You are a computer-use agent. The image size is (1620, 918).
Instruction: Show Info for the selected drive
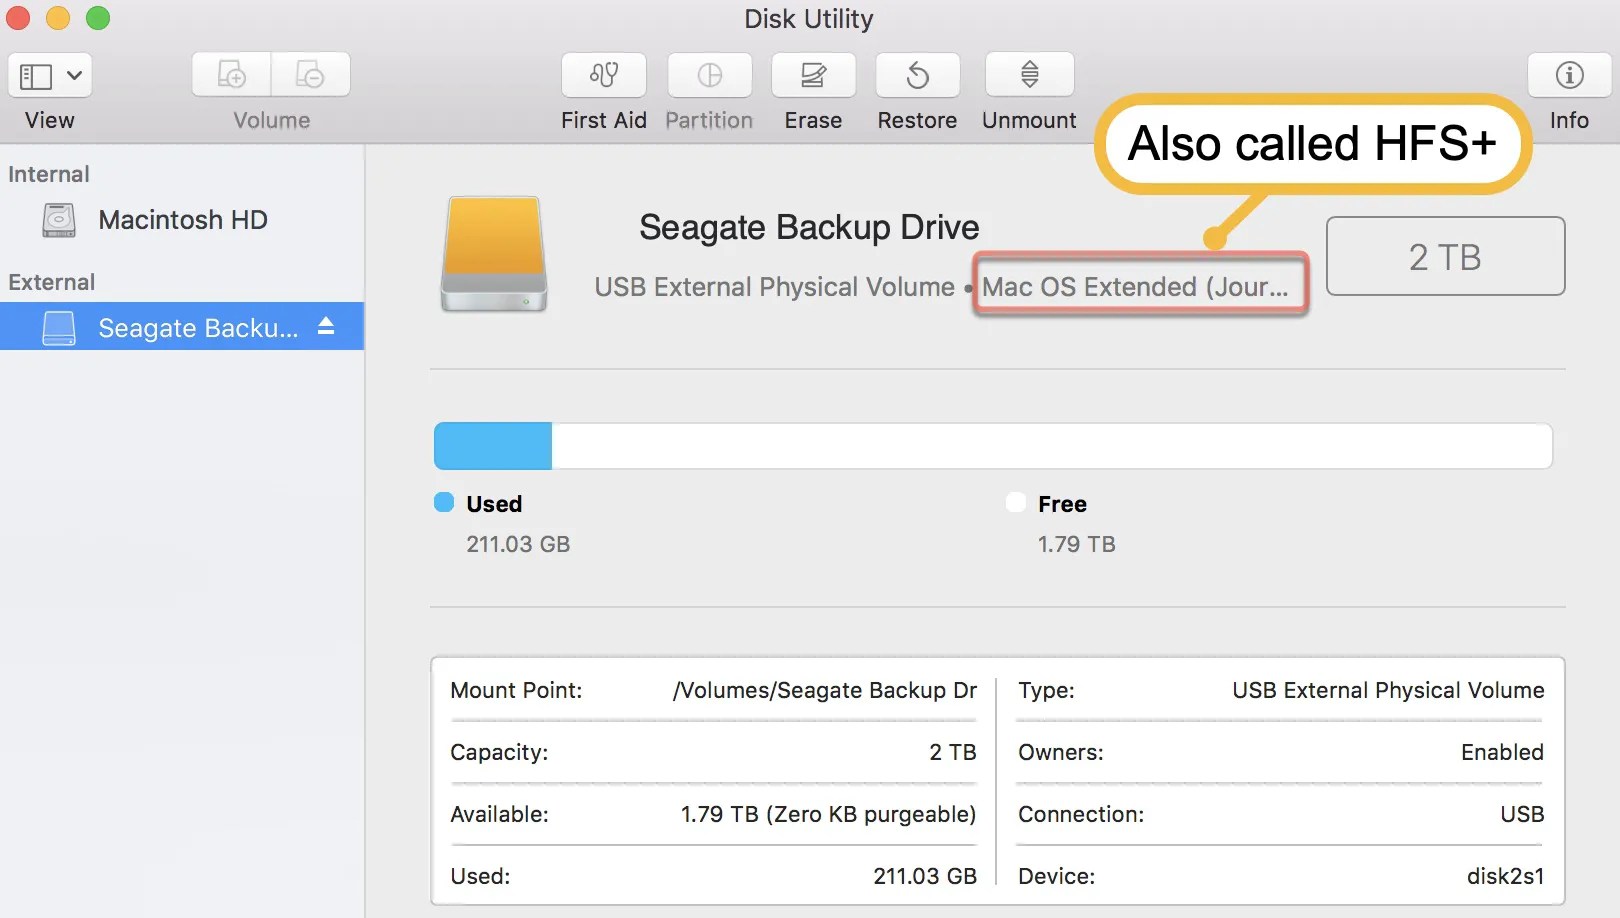1568,75
